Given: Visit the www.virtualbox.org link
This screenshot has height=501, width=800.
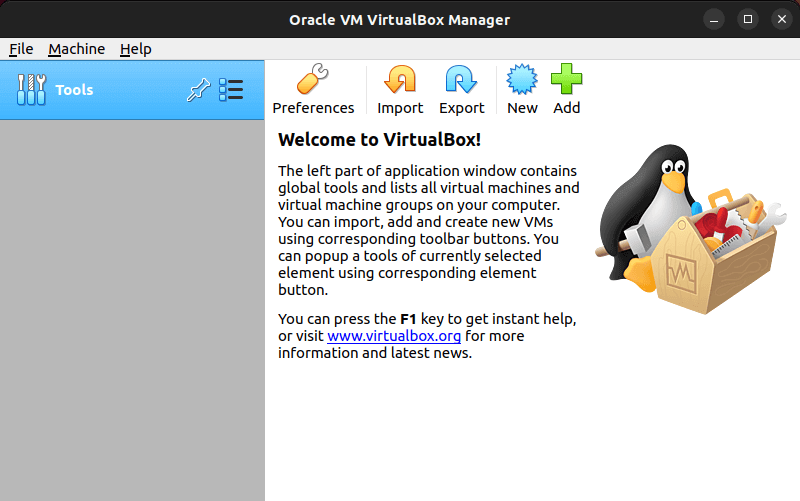Looking at the screenshot, I should click(394, 336).
